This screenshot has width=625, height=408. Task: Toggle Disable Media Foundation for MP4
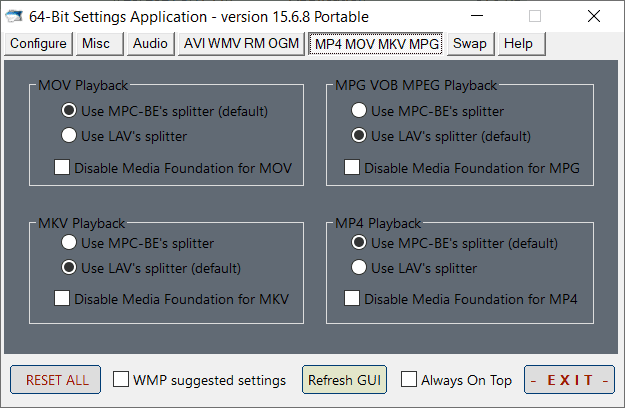click(352, 298)
